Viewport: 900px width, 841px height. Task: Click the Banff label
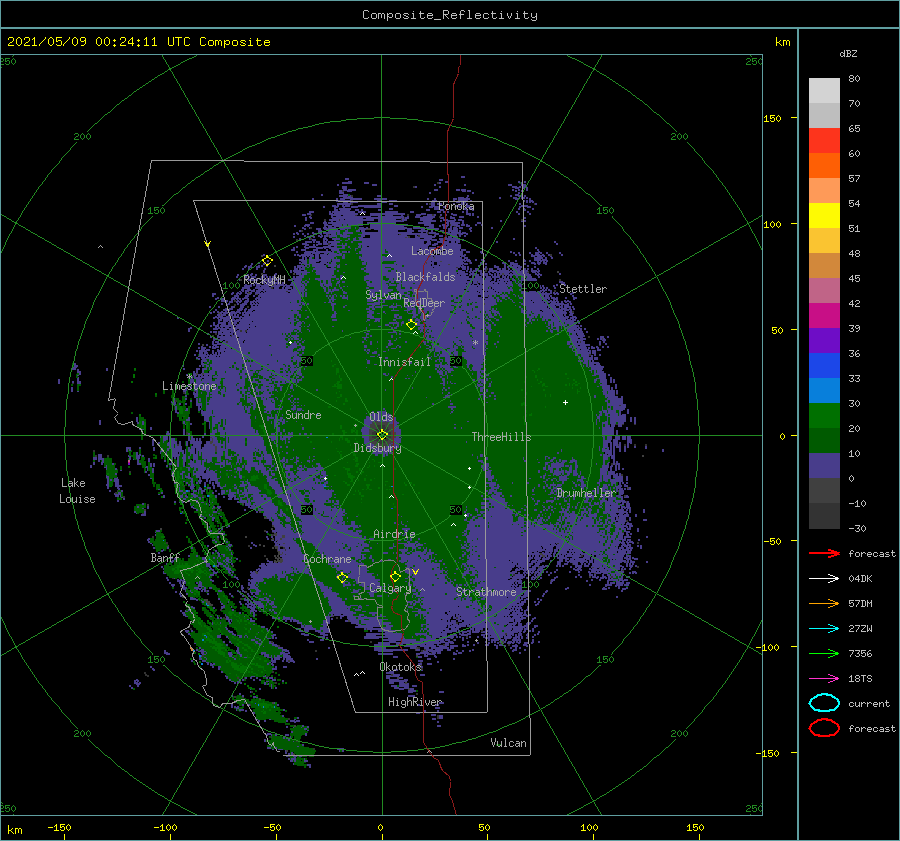coord(165,557)
